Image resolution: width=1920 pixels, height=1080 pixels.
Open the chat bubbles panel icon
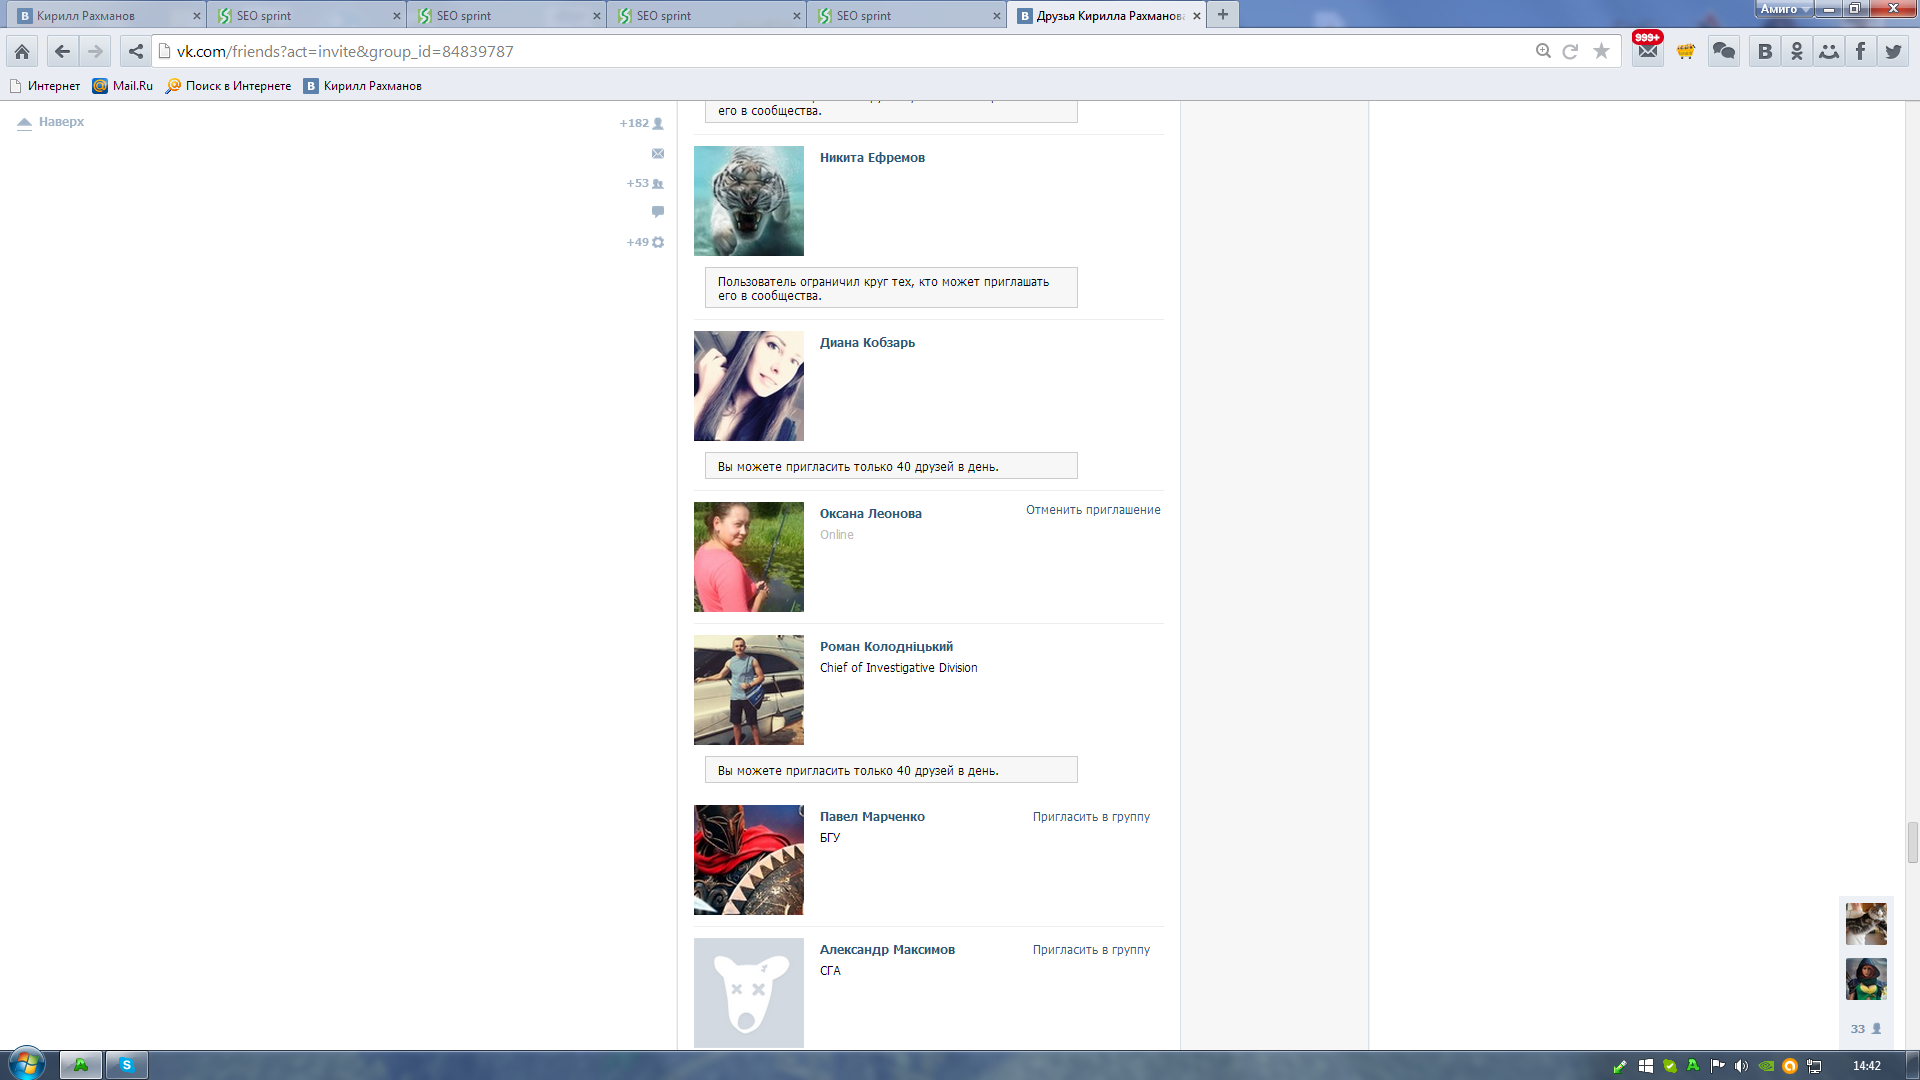coord(1724,51)
